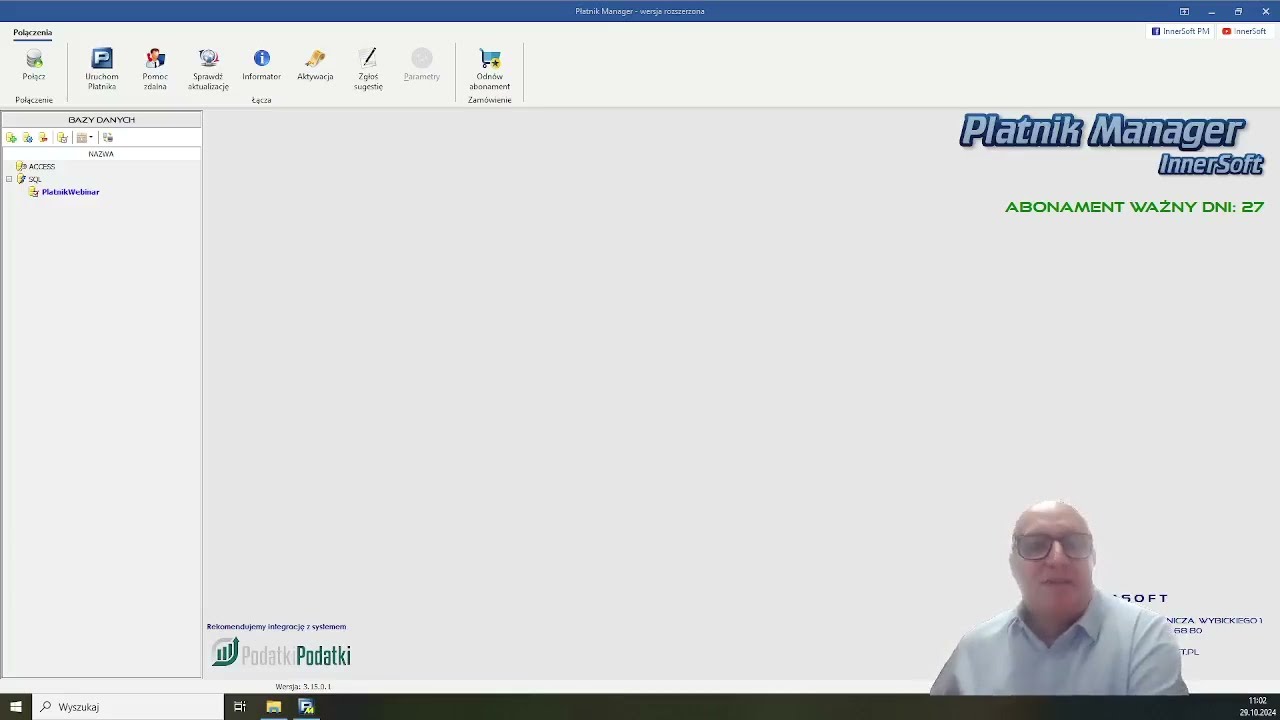Click the Wyszukaj taskbar search box
The width and height of the screenshot is (1280, 720).
[128, 707]
